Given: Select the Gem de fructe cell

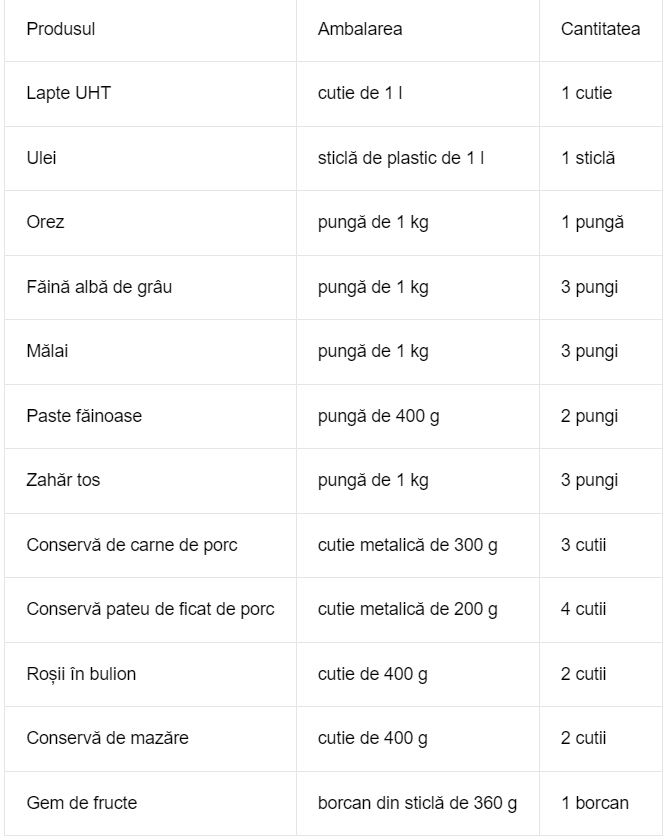Looking at the screenshot, I should (151, 804).
